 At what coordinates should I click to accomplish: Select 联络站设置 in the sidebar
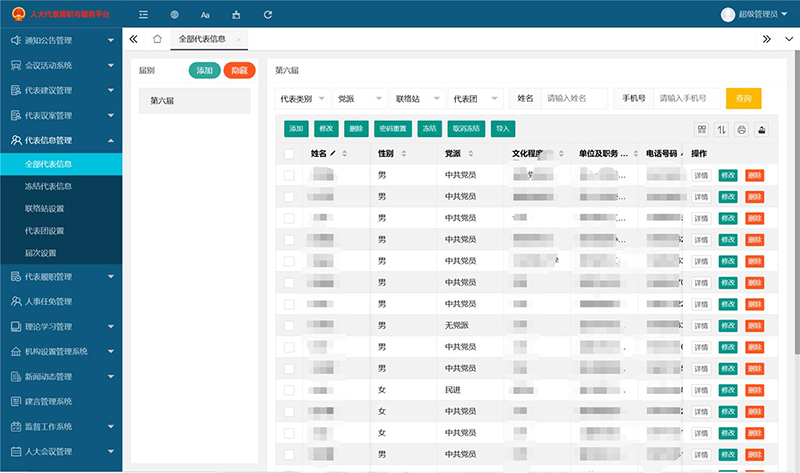(x=45, y=208)
